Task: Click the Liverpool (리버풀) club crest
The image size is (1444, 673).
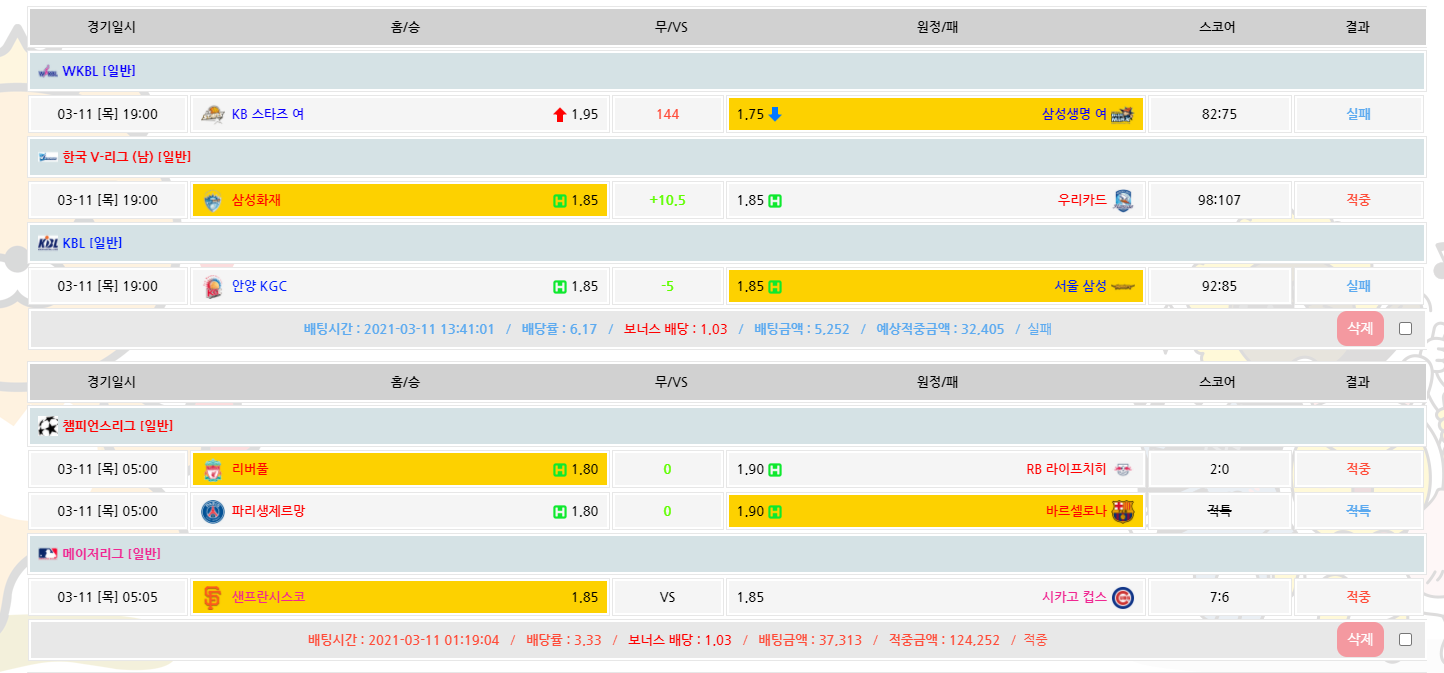Action: coord(212,470)
